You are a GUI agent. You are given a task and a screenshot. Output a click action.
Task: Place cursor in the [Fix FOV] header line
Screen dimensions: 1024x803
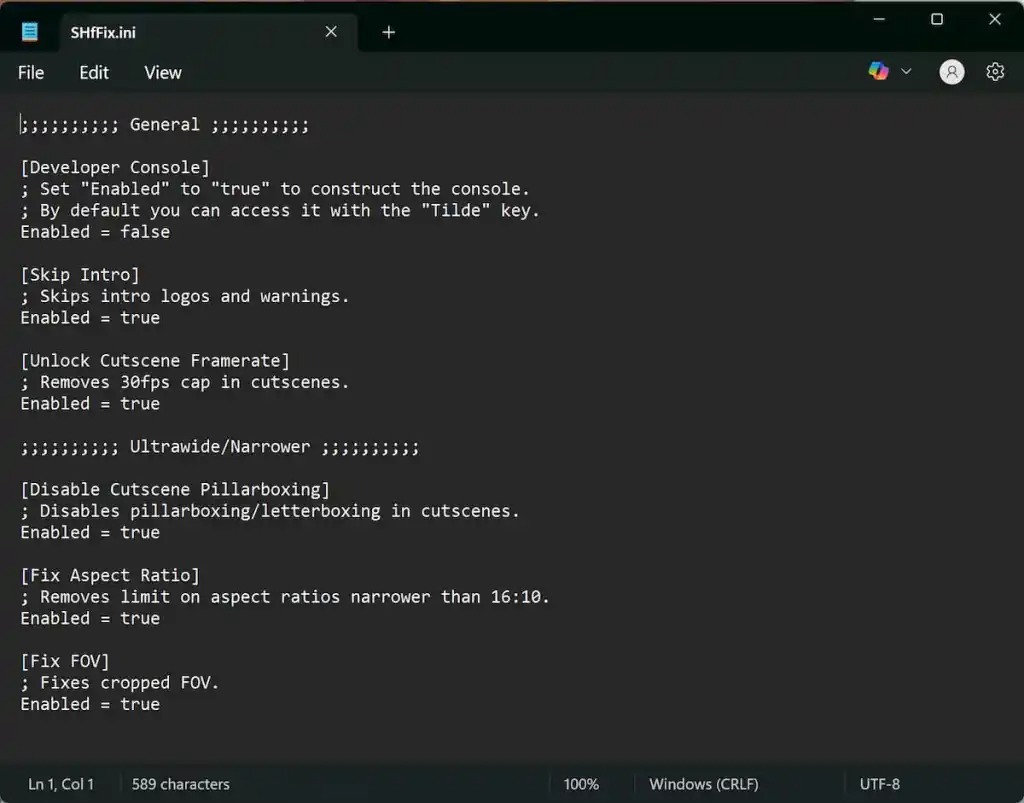pyautogui.click(x=65, y=661)
